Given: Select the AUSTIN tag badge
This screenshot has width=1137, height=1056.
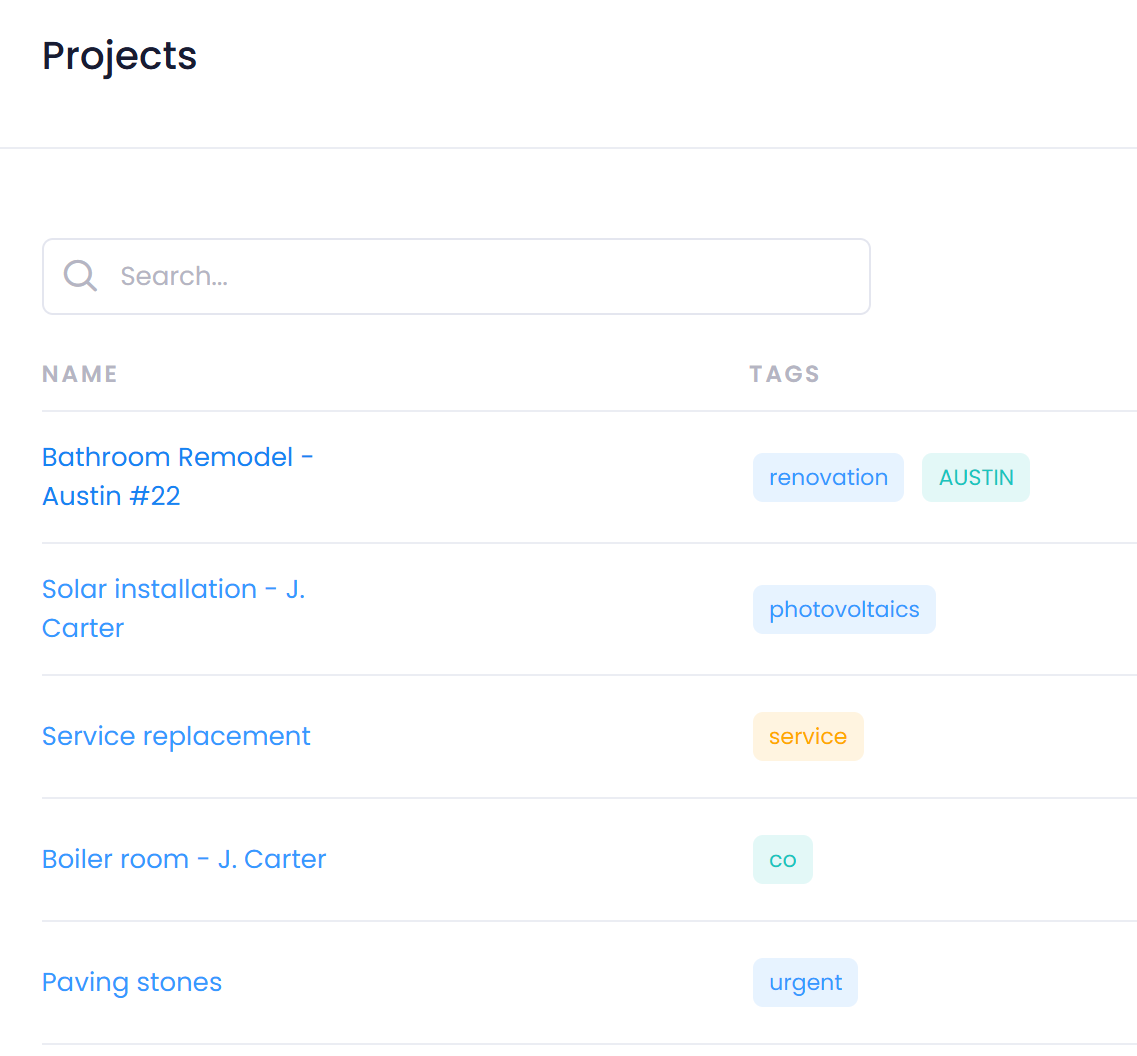Looking at the screenshot, I should [975, 477].
